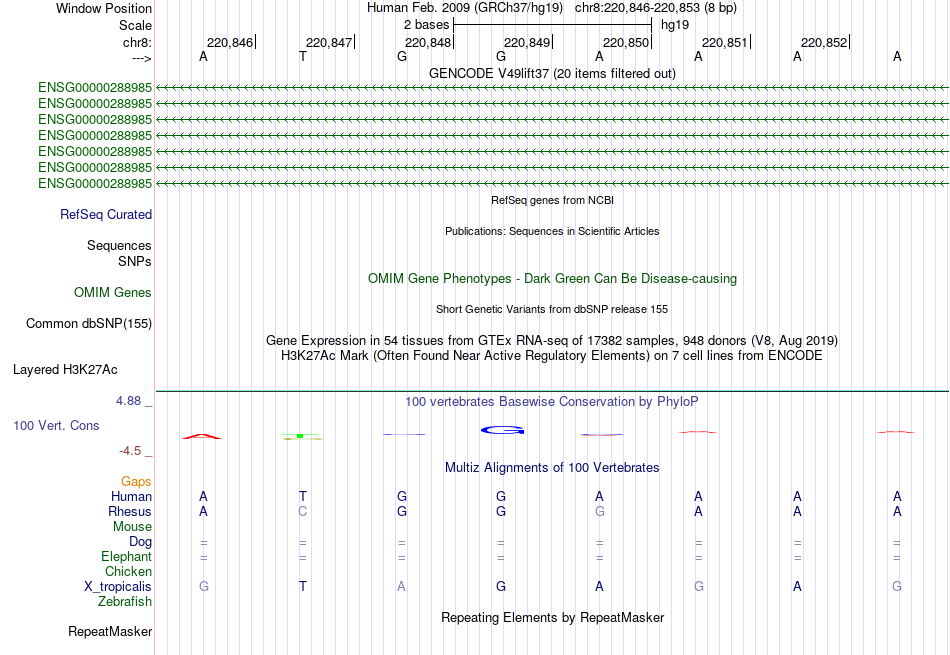Click the ---> strand direction arrow label

pyautogui.click(x=141, y=58)
